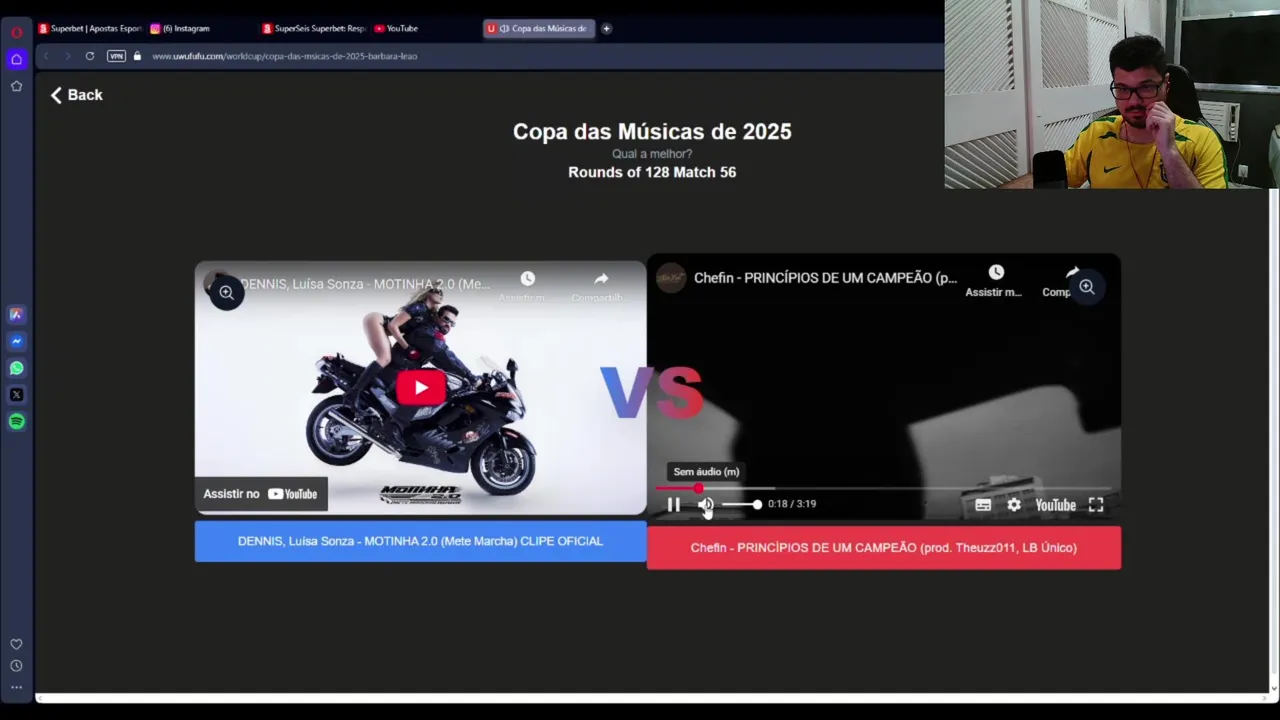The image size is (1280, 720).
Task: Seek on the Chefin video progress bar
Action: [884, 488]
